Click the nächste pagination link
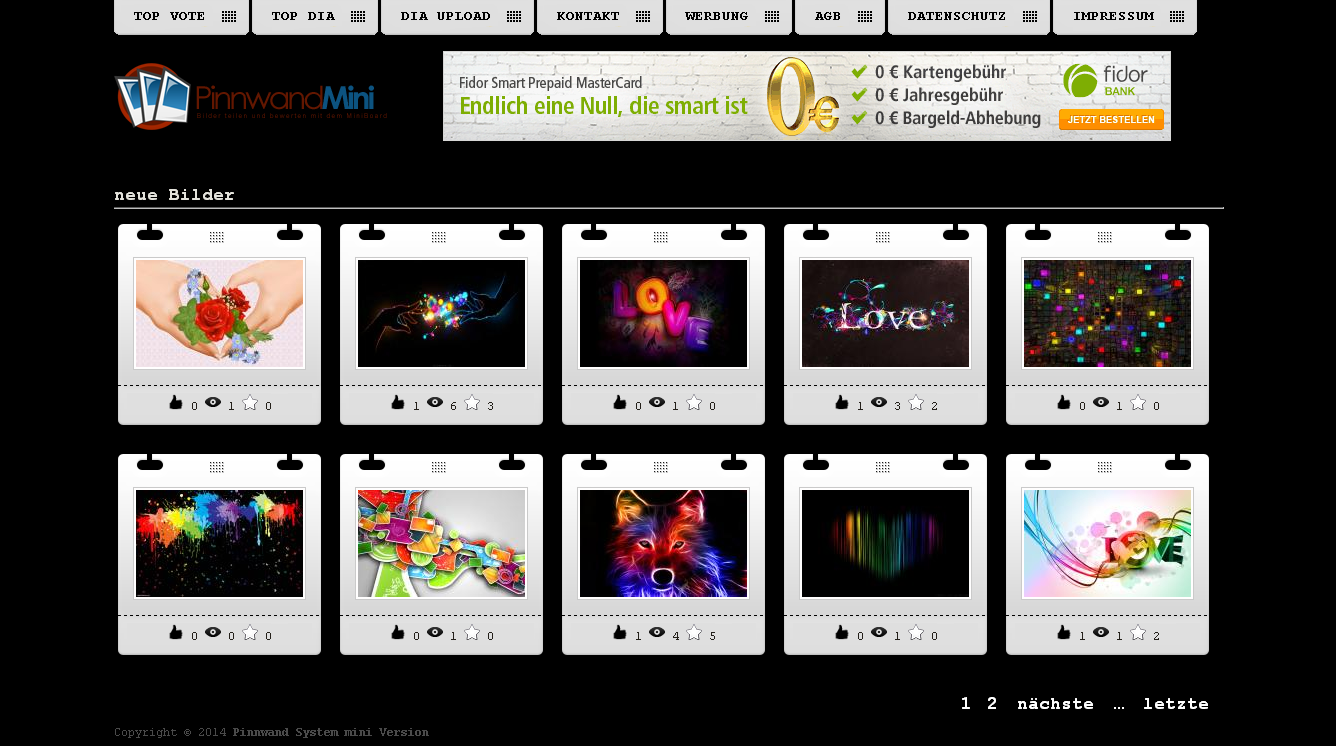1336x746 pixels. 1055,704
